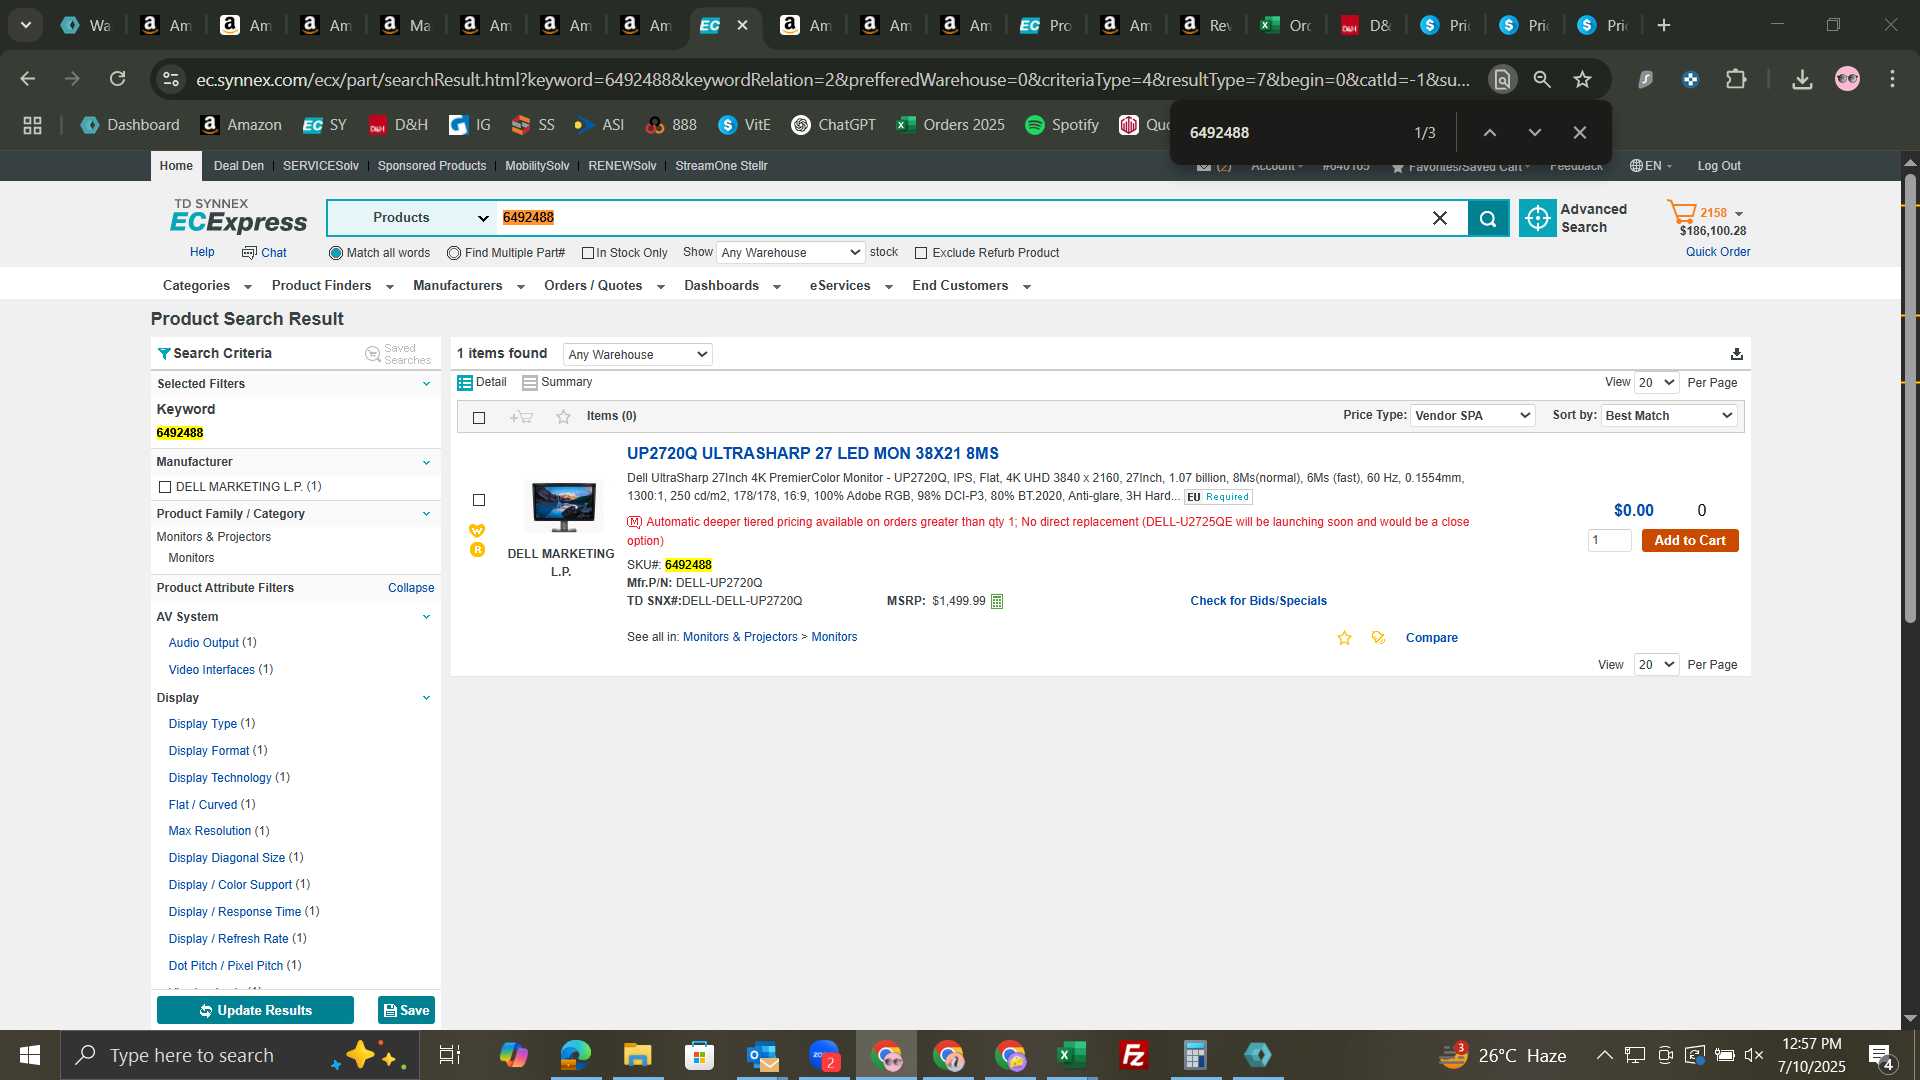Image resolution: width=1920 pixels, height=1080 pixels.
Task: Open UP2720Q ULTRASHARP product title link
Action: (812, 454)
